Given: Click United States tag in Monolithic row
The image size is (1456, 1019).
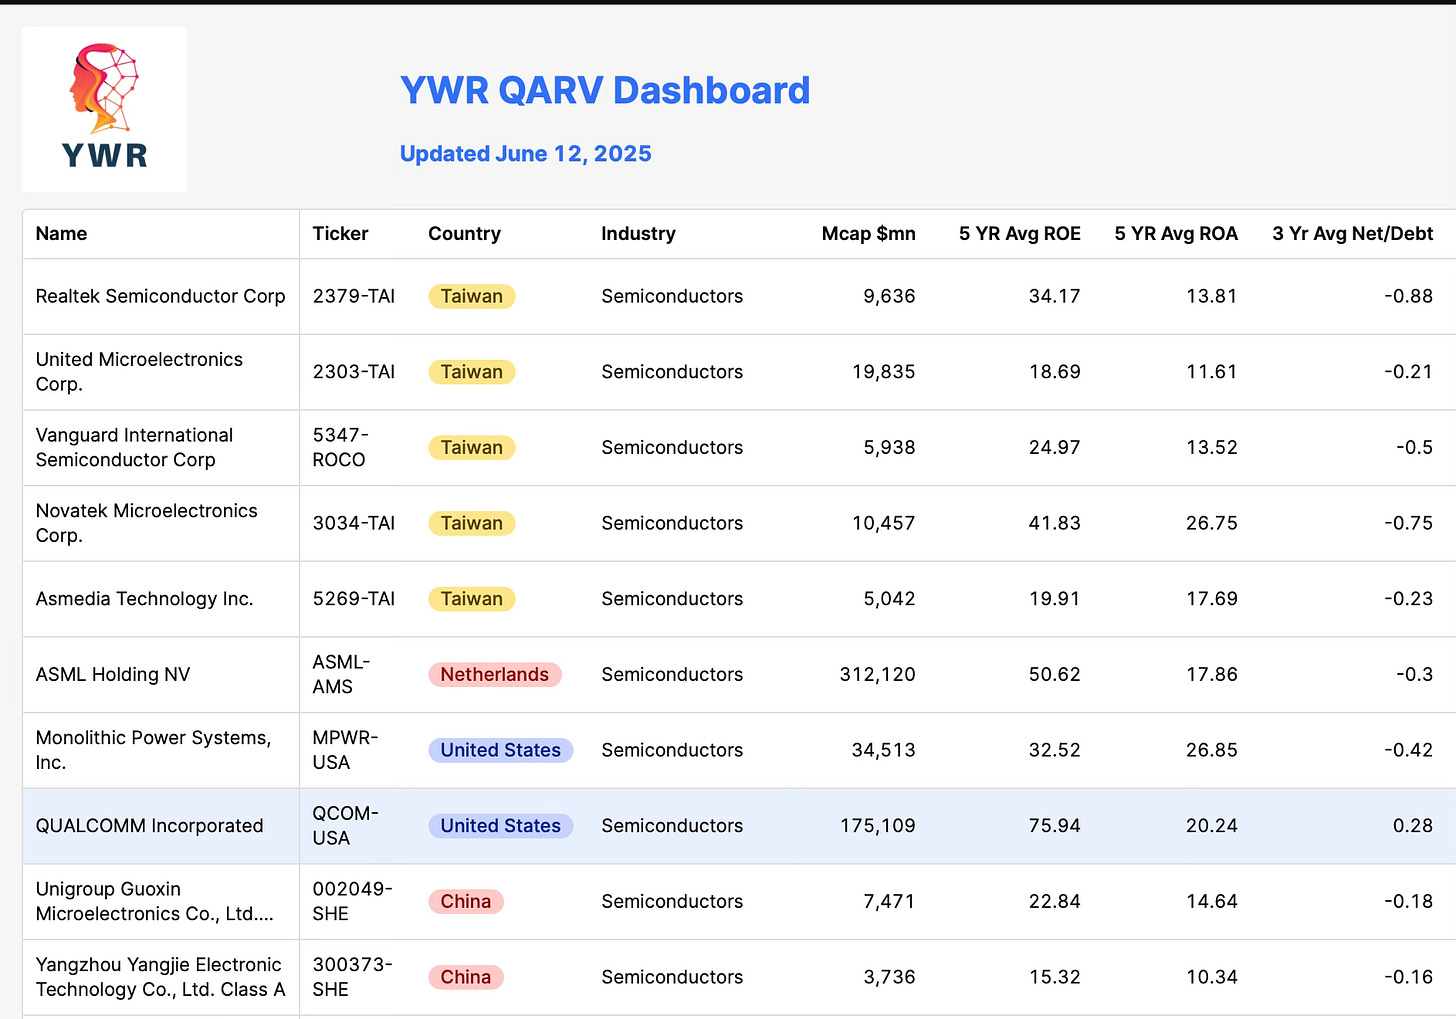Looking at the screenshot, I should coord(501,750).
